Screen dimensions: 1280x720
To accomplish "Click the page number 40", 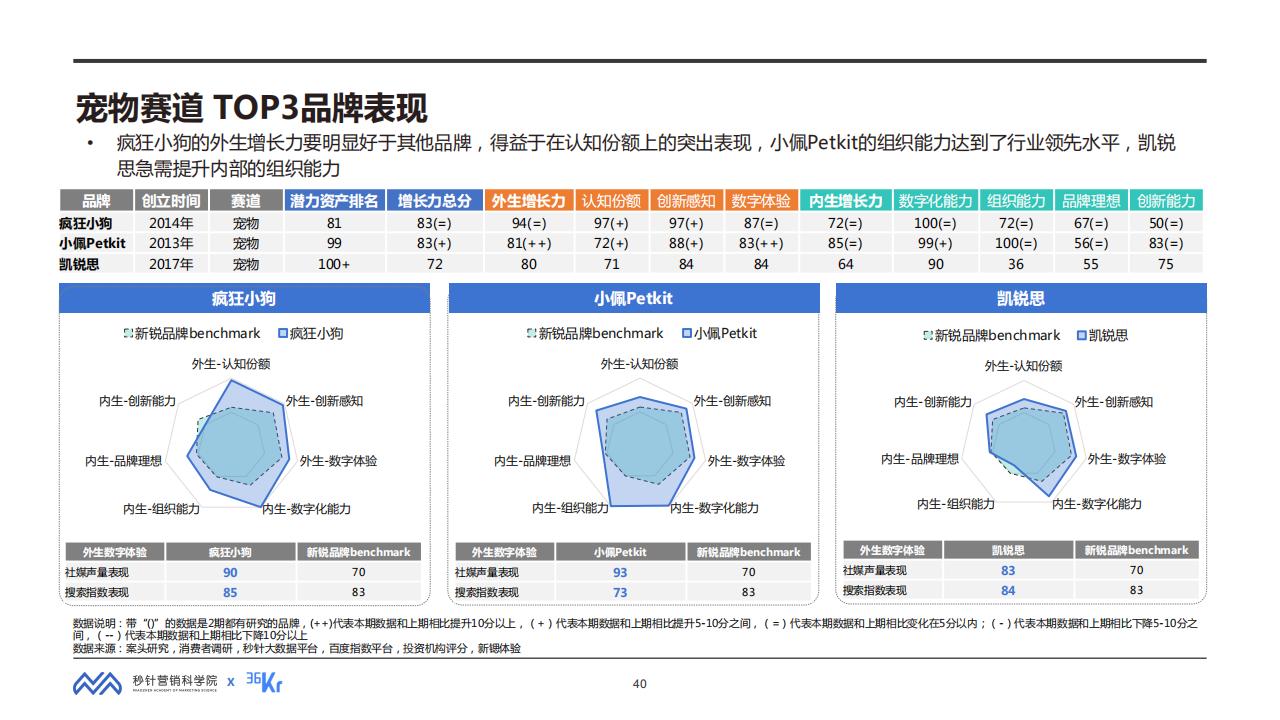I will point(640,684).
